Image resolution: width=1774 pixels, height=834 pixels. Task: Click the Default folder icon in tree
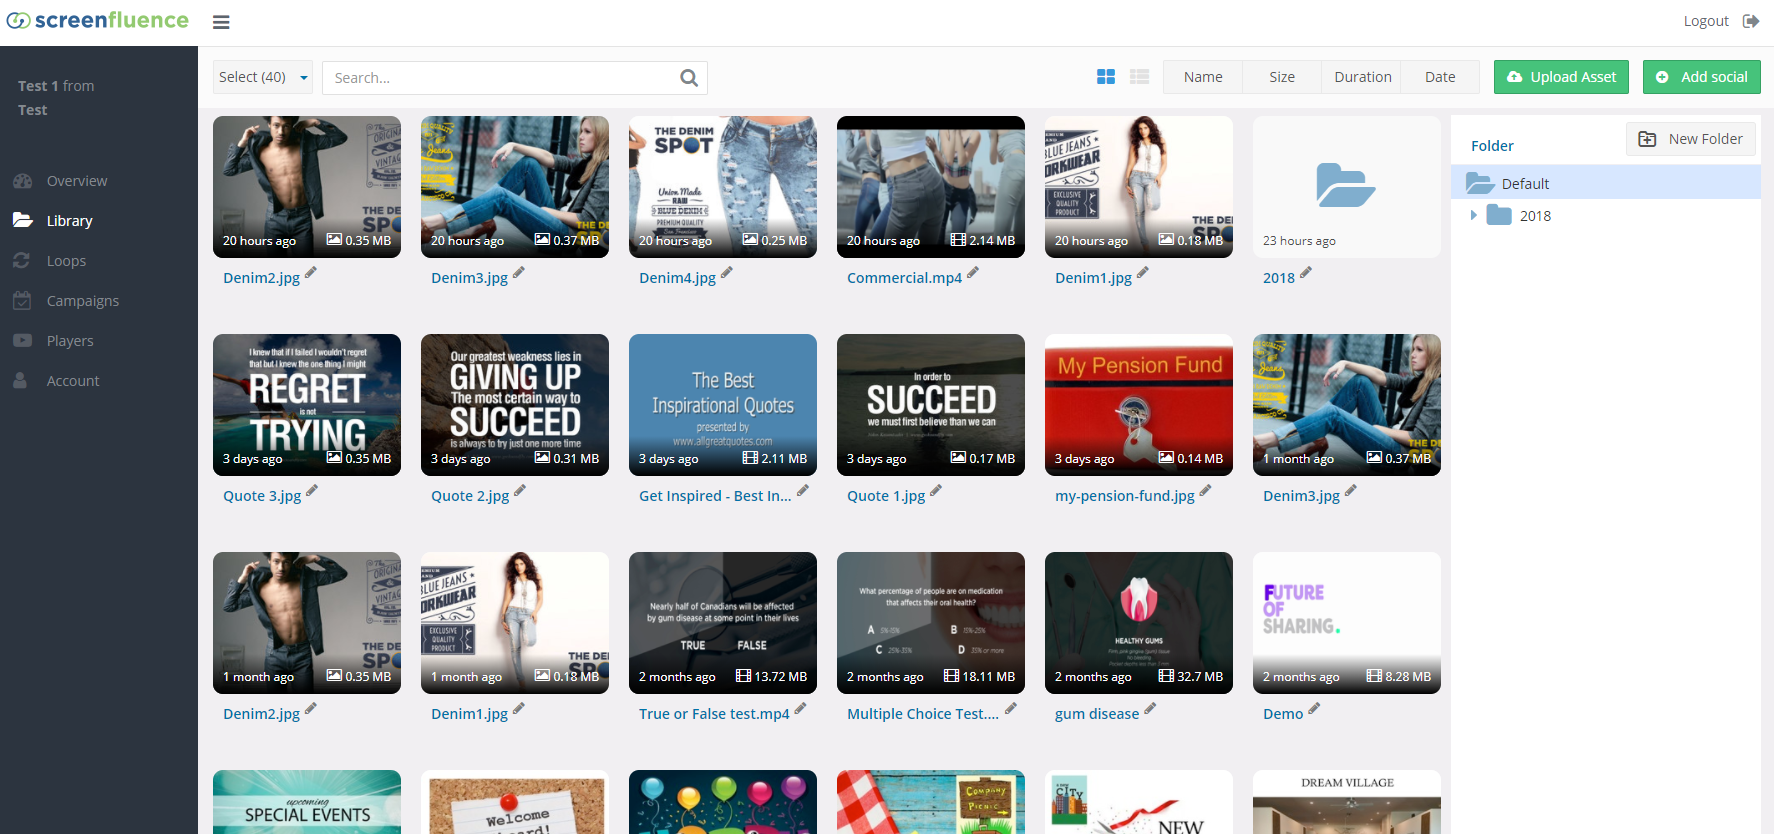point(1480,183)
